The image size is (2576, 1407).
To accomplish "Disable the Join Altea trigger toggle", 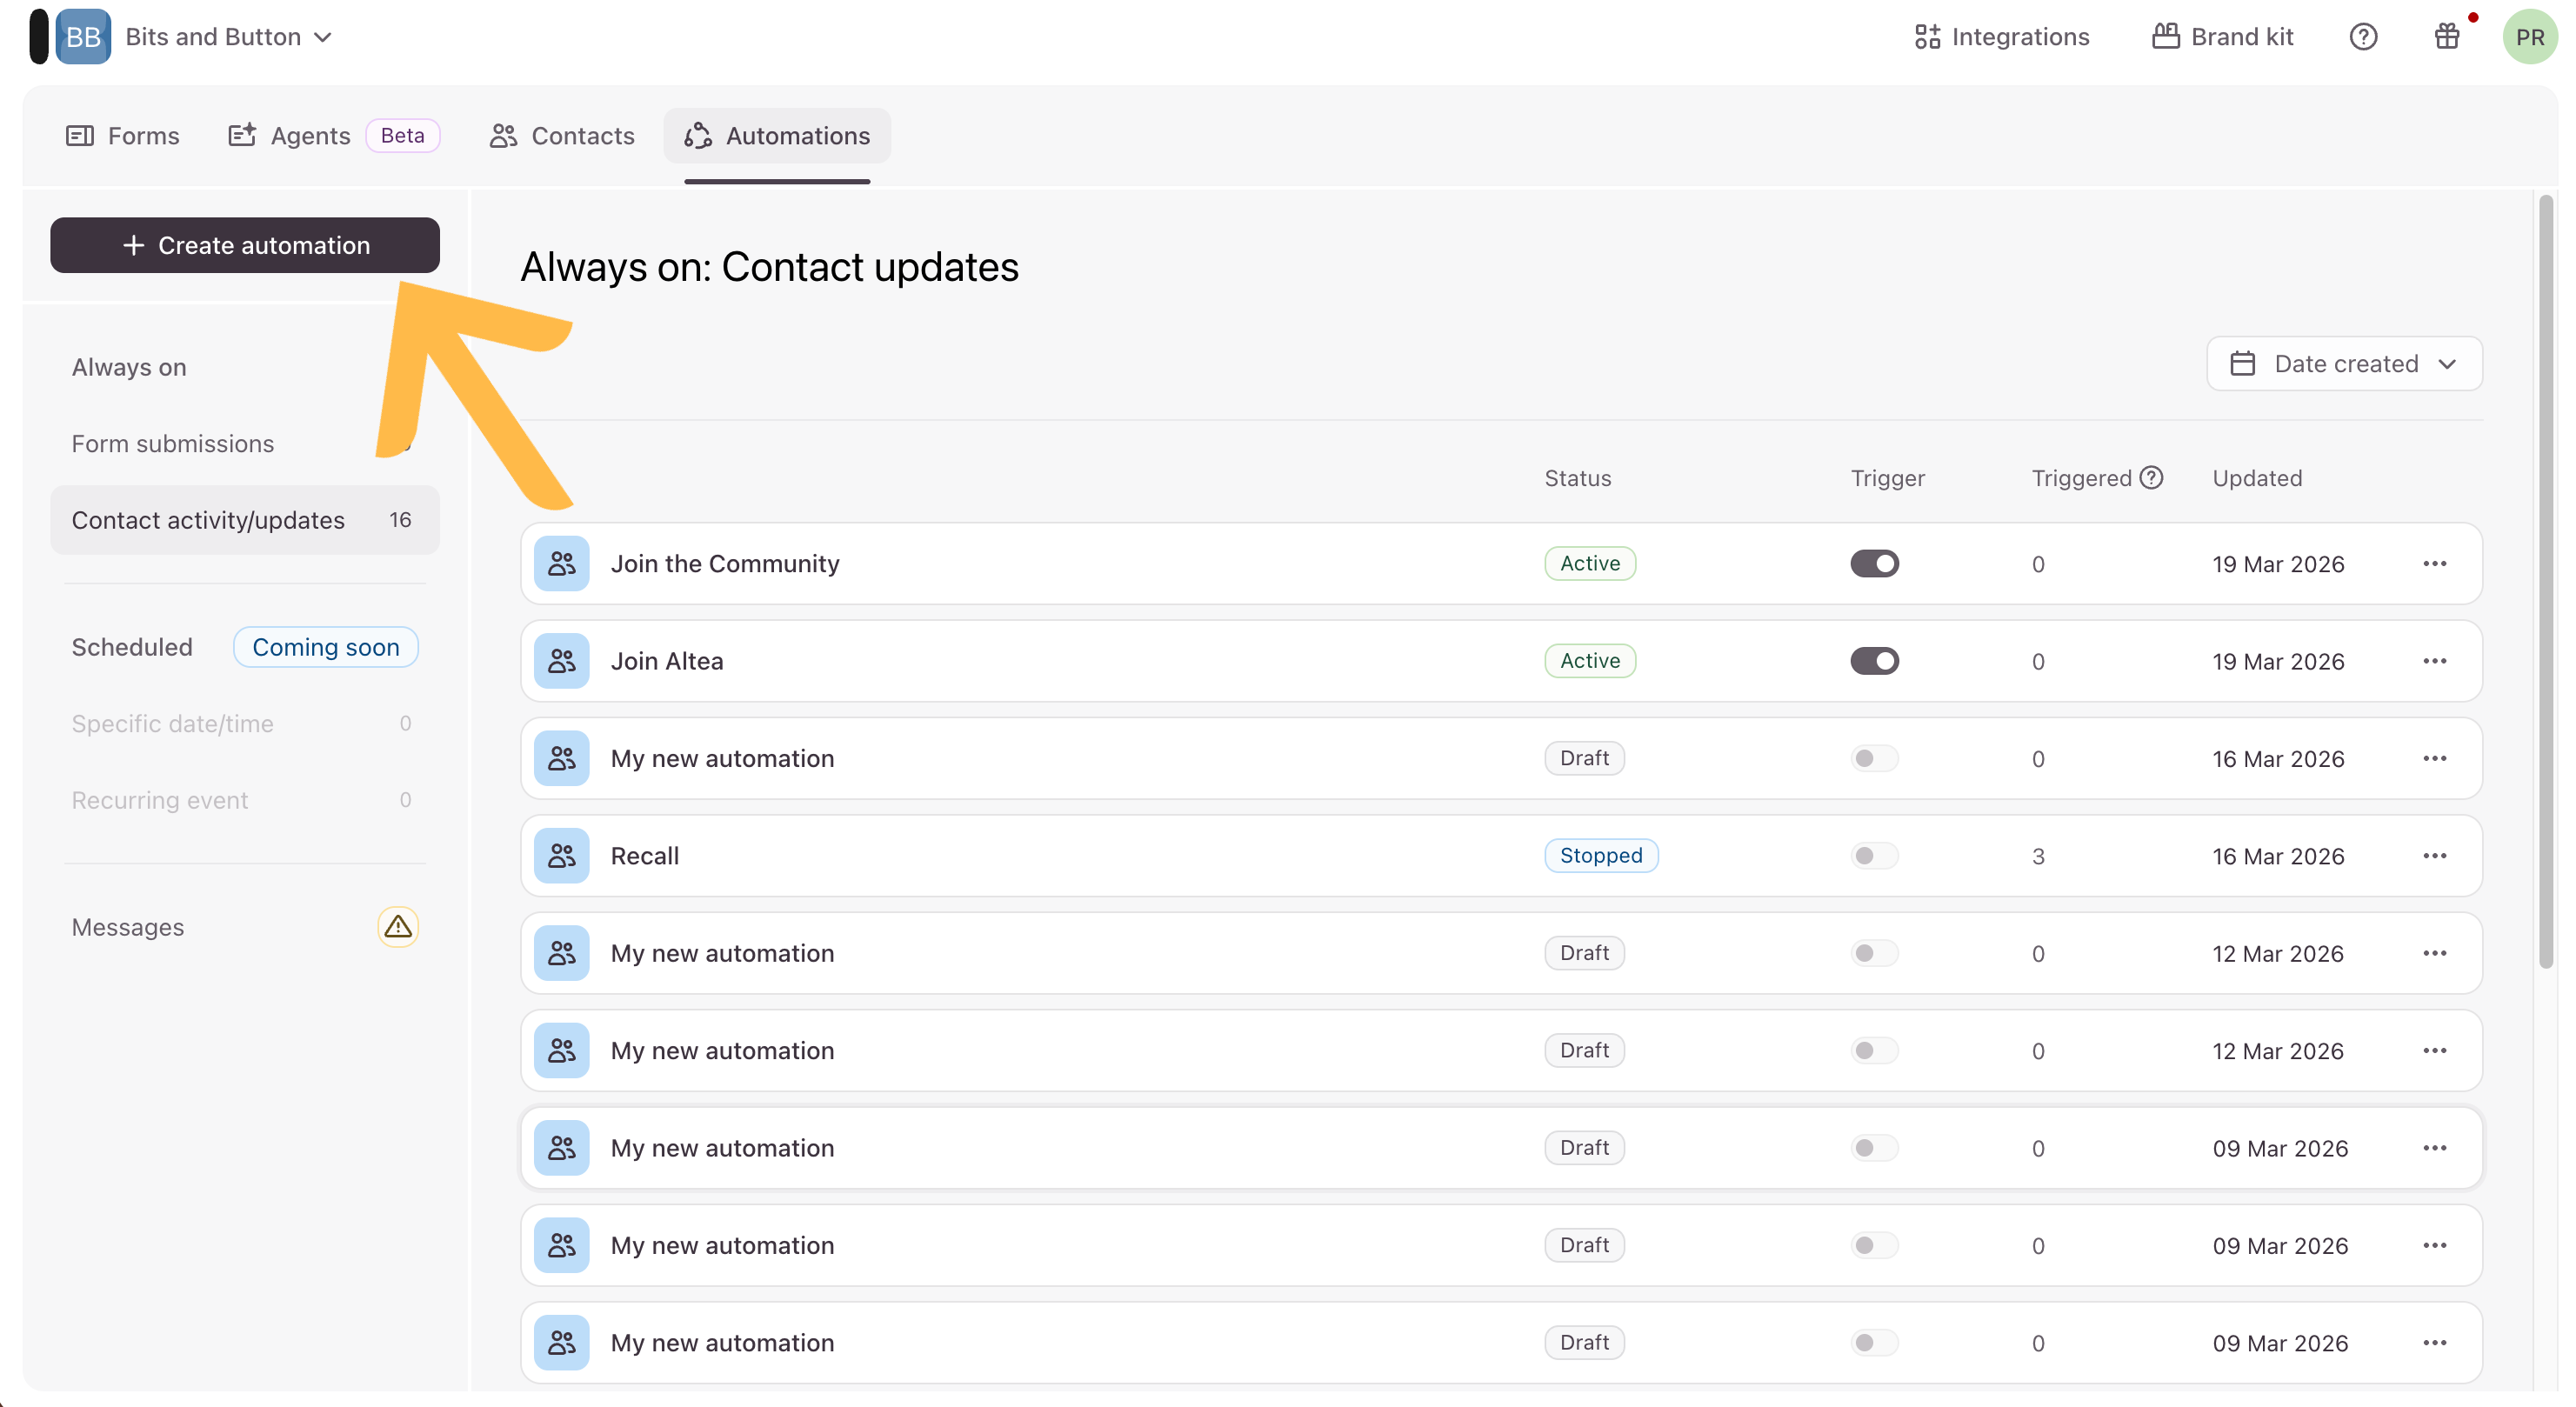I will (x=1874, y=661).
